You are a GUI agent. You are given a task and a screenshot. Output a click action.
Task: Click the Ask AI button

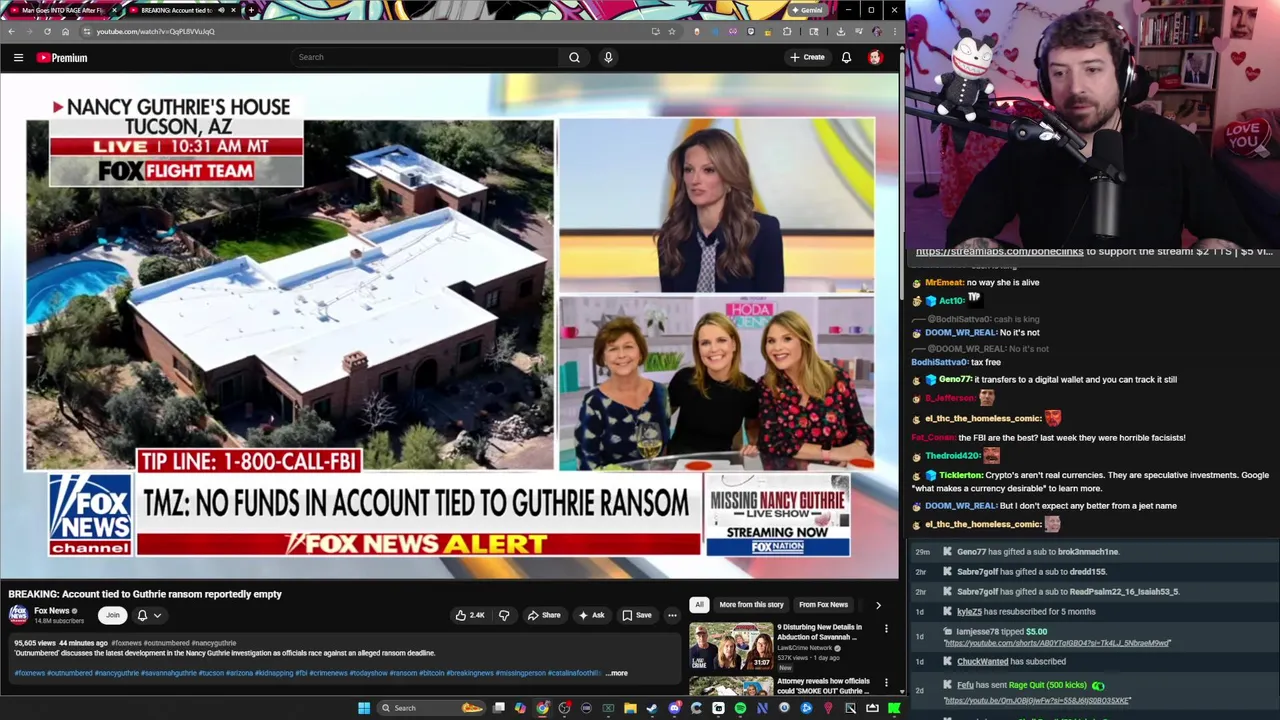[591, 615]
